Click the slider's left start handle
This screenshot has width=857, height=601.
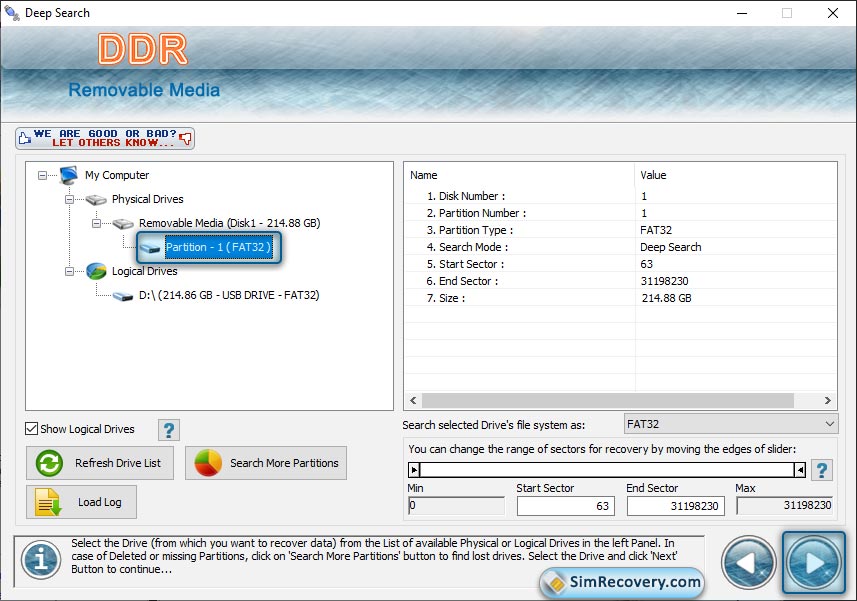click(414, 470)
